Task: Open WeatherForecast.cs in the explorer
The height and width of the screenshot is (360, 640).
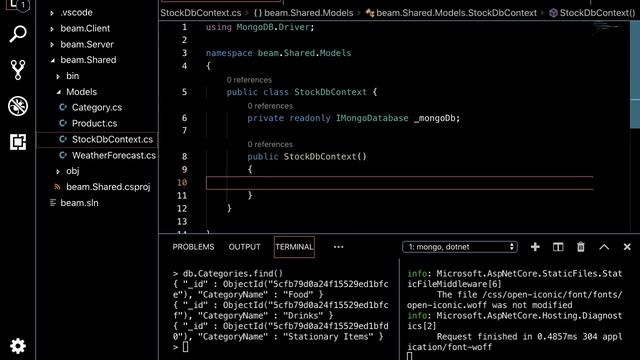Action: tap(114, 155)
